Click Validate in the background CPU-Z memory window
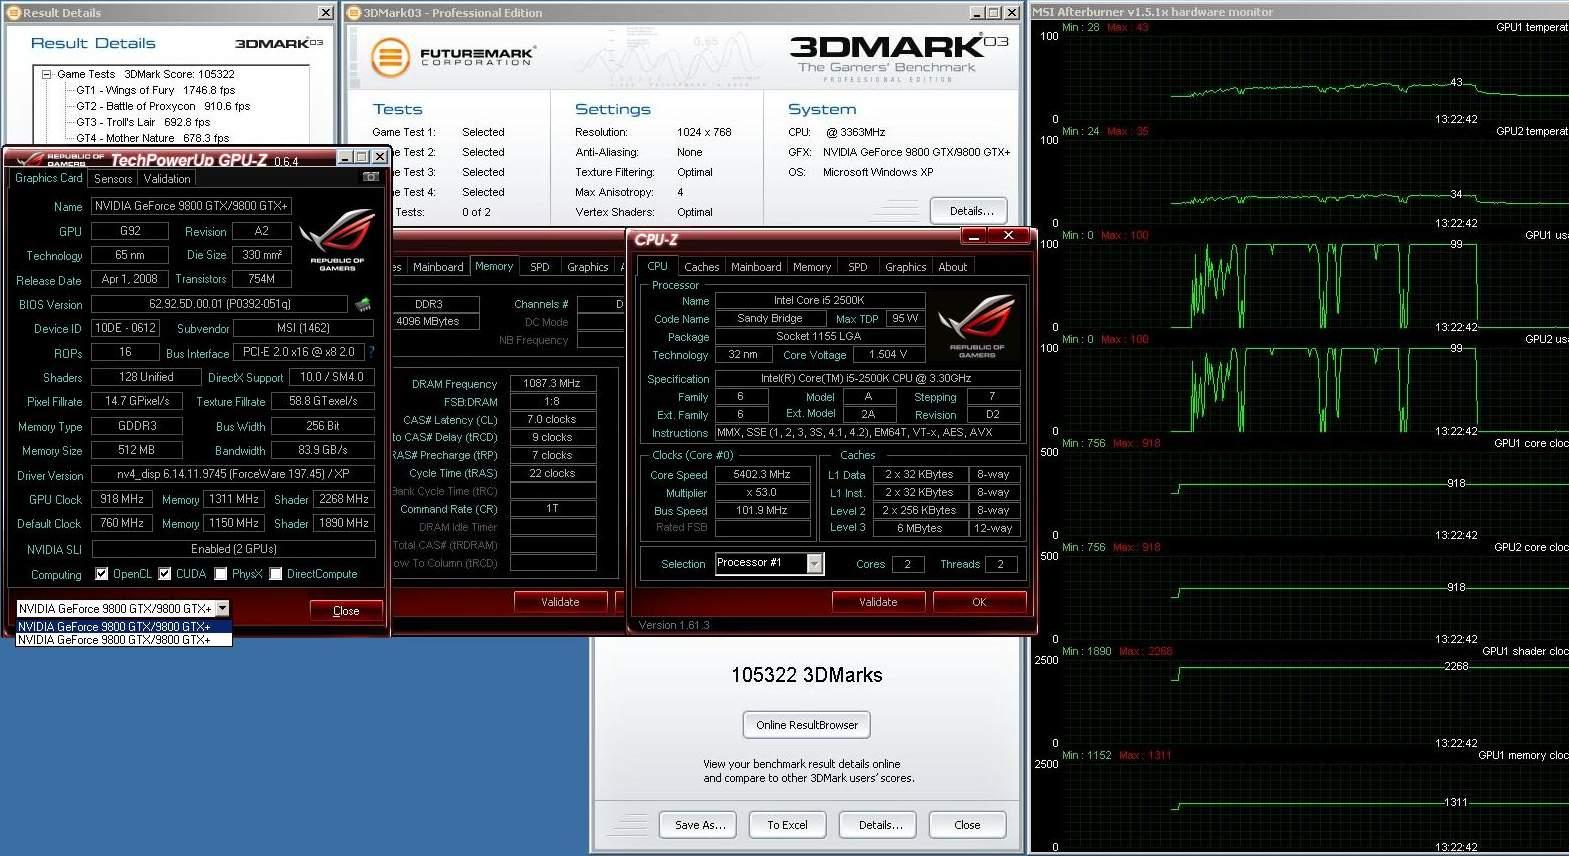The width and height of the screenshot is (1569, 856). pyautogui.click(x=560, y=602)
